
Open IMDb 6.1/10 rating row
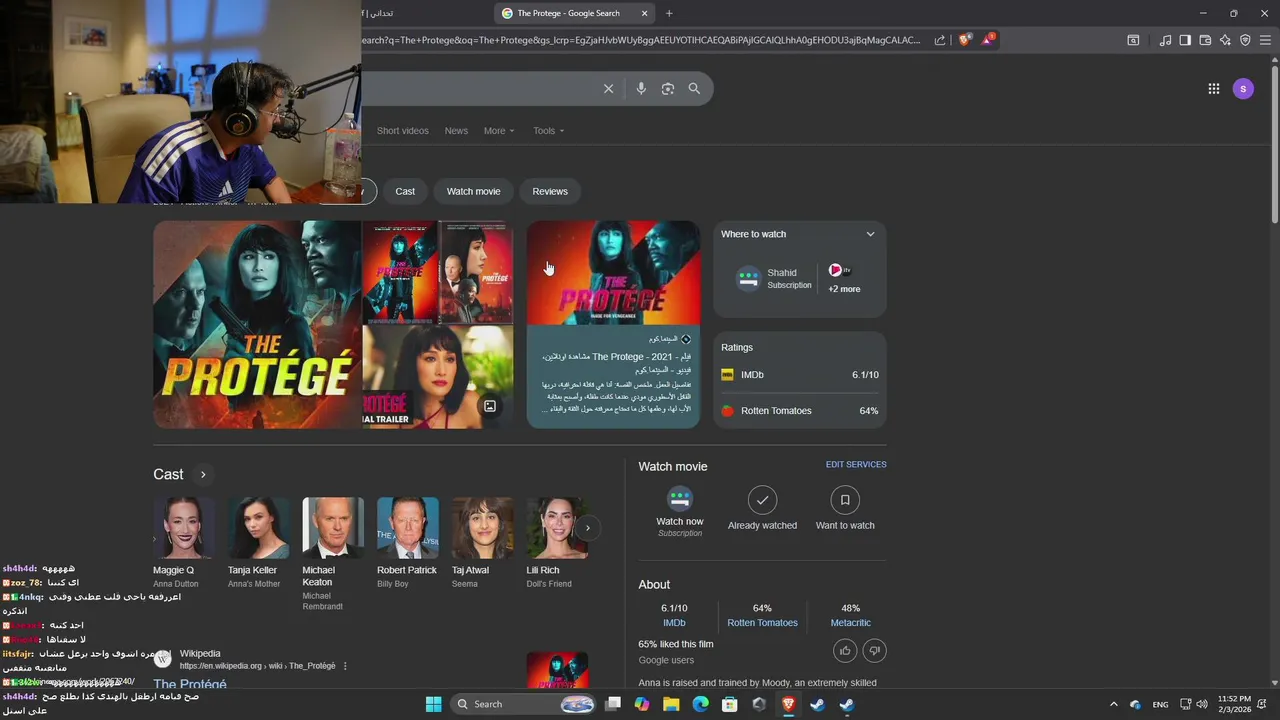tap(800, 375)
